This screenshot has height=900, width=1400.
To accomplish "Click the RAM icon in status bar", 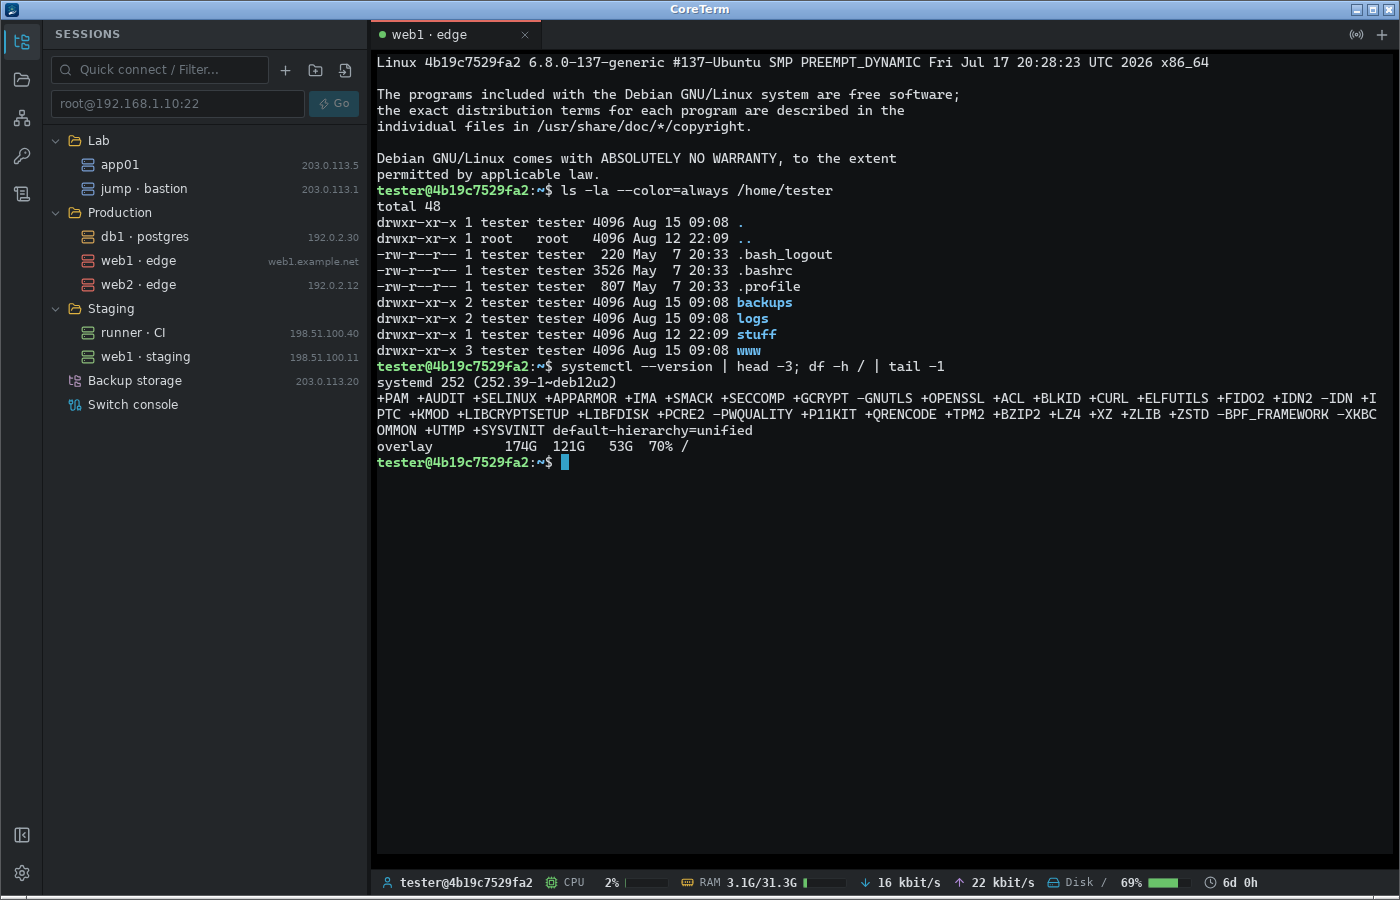I will point(687,883).
